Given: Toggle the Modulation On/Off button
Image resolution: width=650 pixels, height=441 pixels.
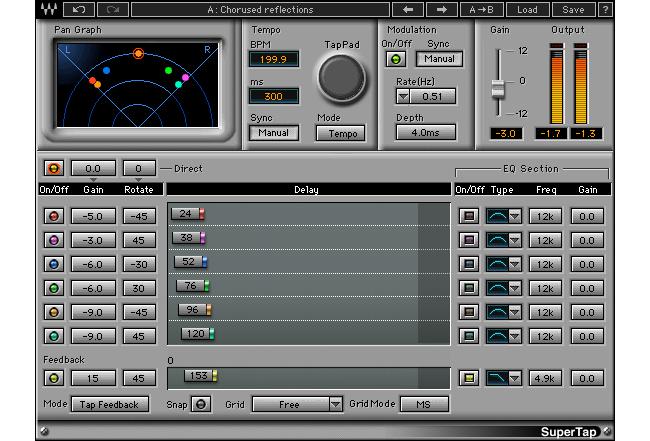Looking at the screenshot, I should click(x=396, y=59).
